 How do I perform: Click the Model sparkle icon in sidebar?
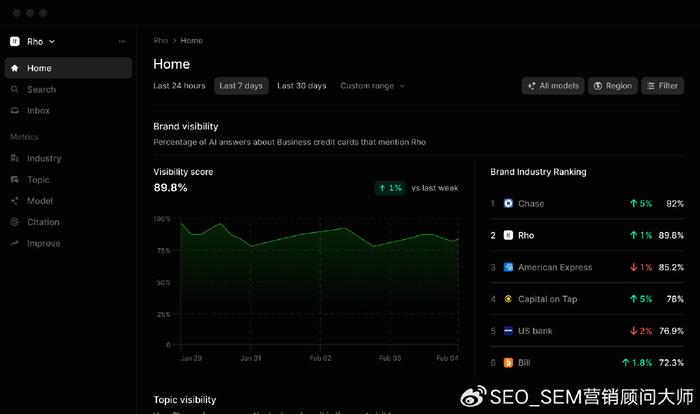coord(15,201)
